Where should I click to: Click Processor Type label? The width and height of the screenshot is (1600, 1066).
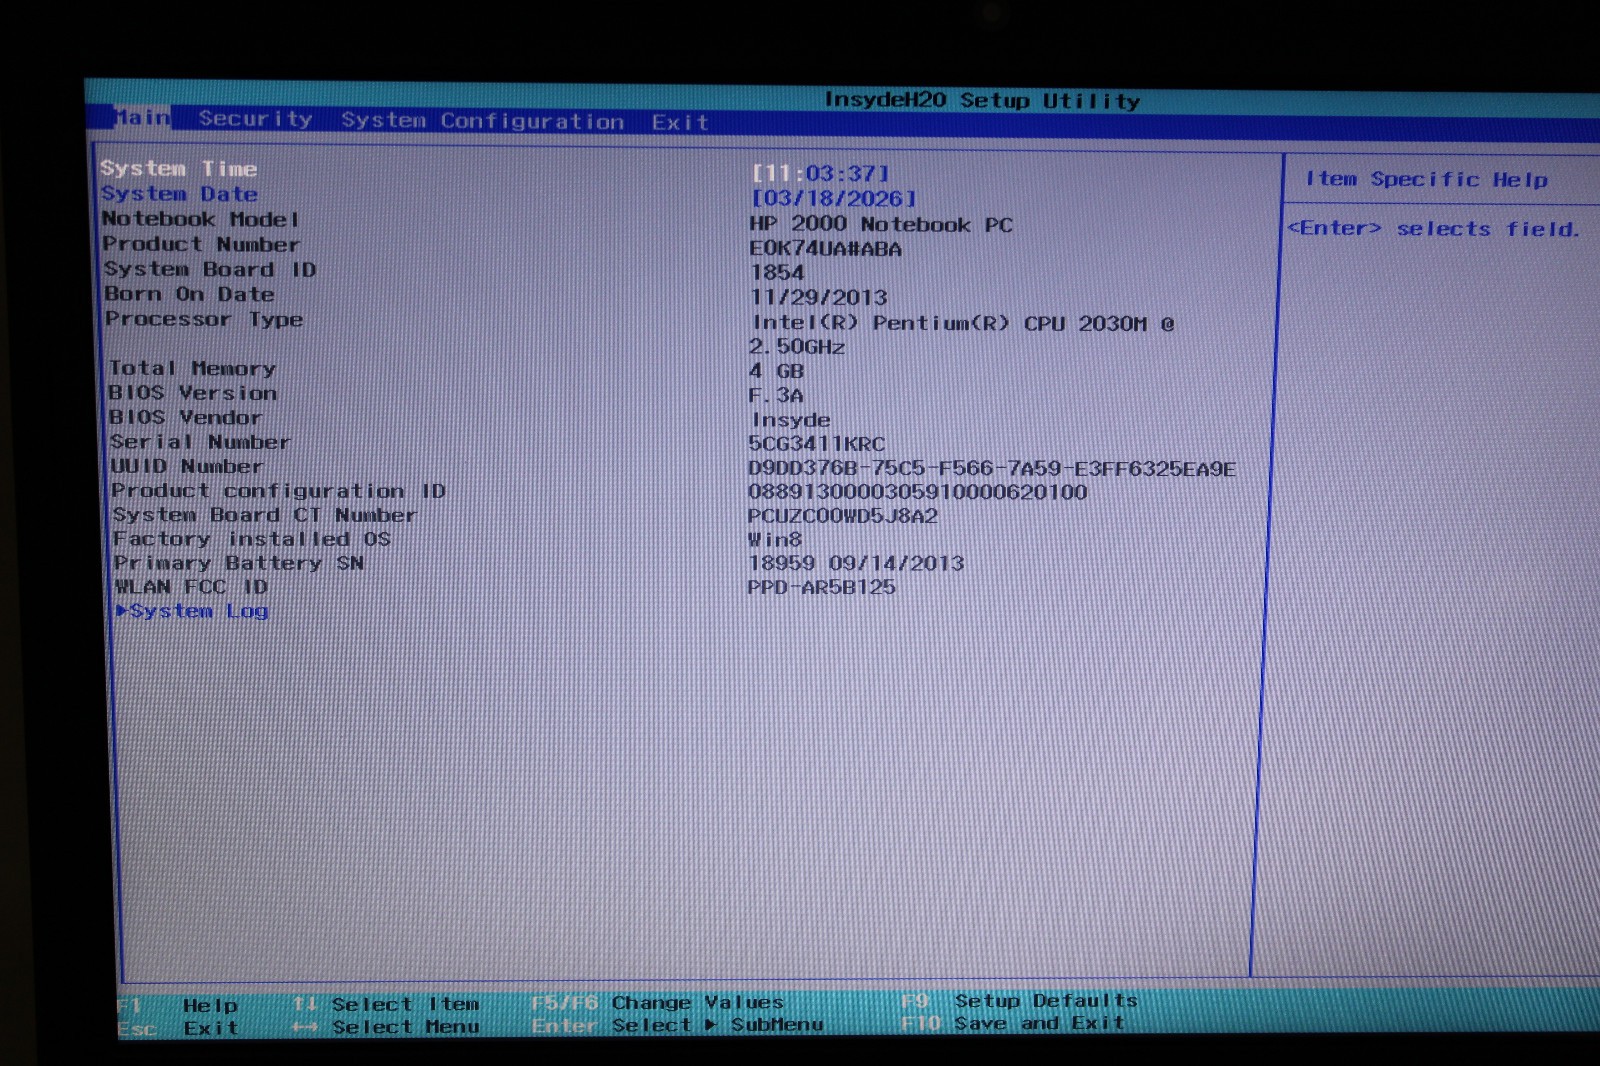click(x=204, y=319)
